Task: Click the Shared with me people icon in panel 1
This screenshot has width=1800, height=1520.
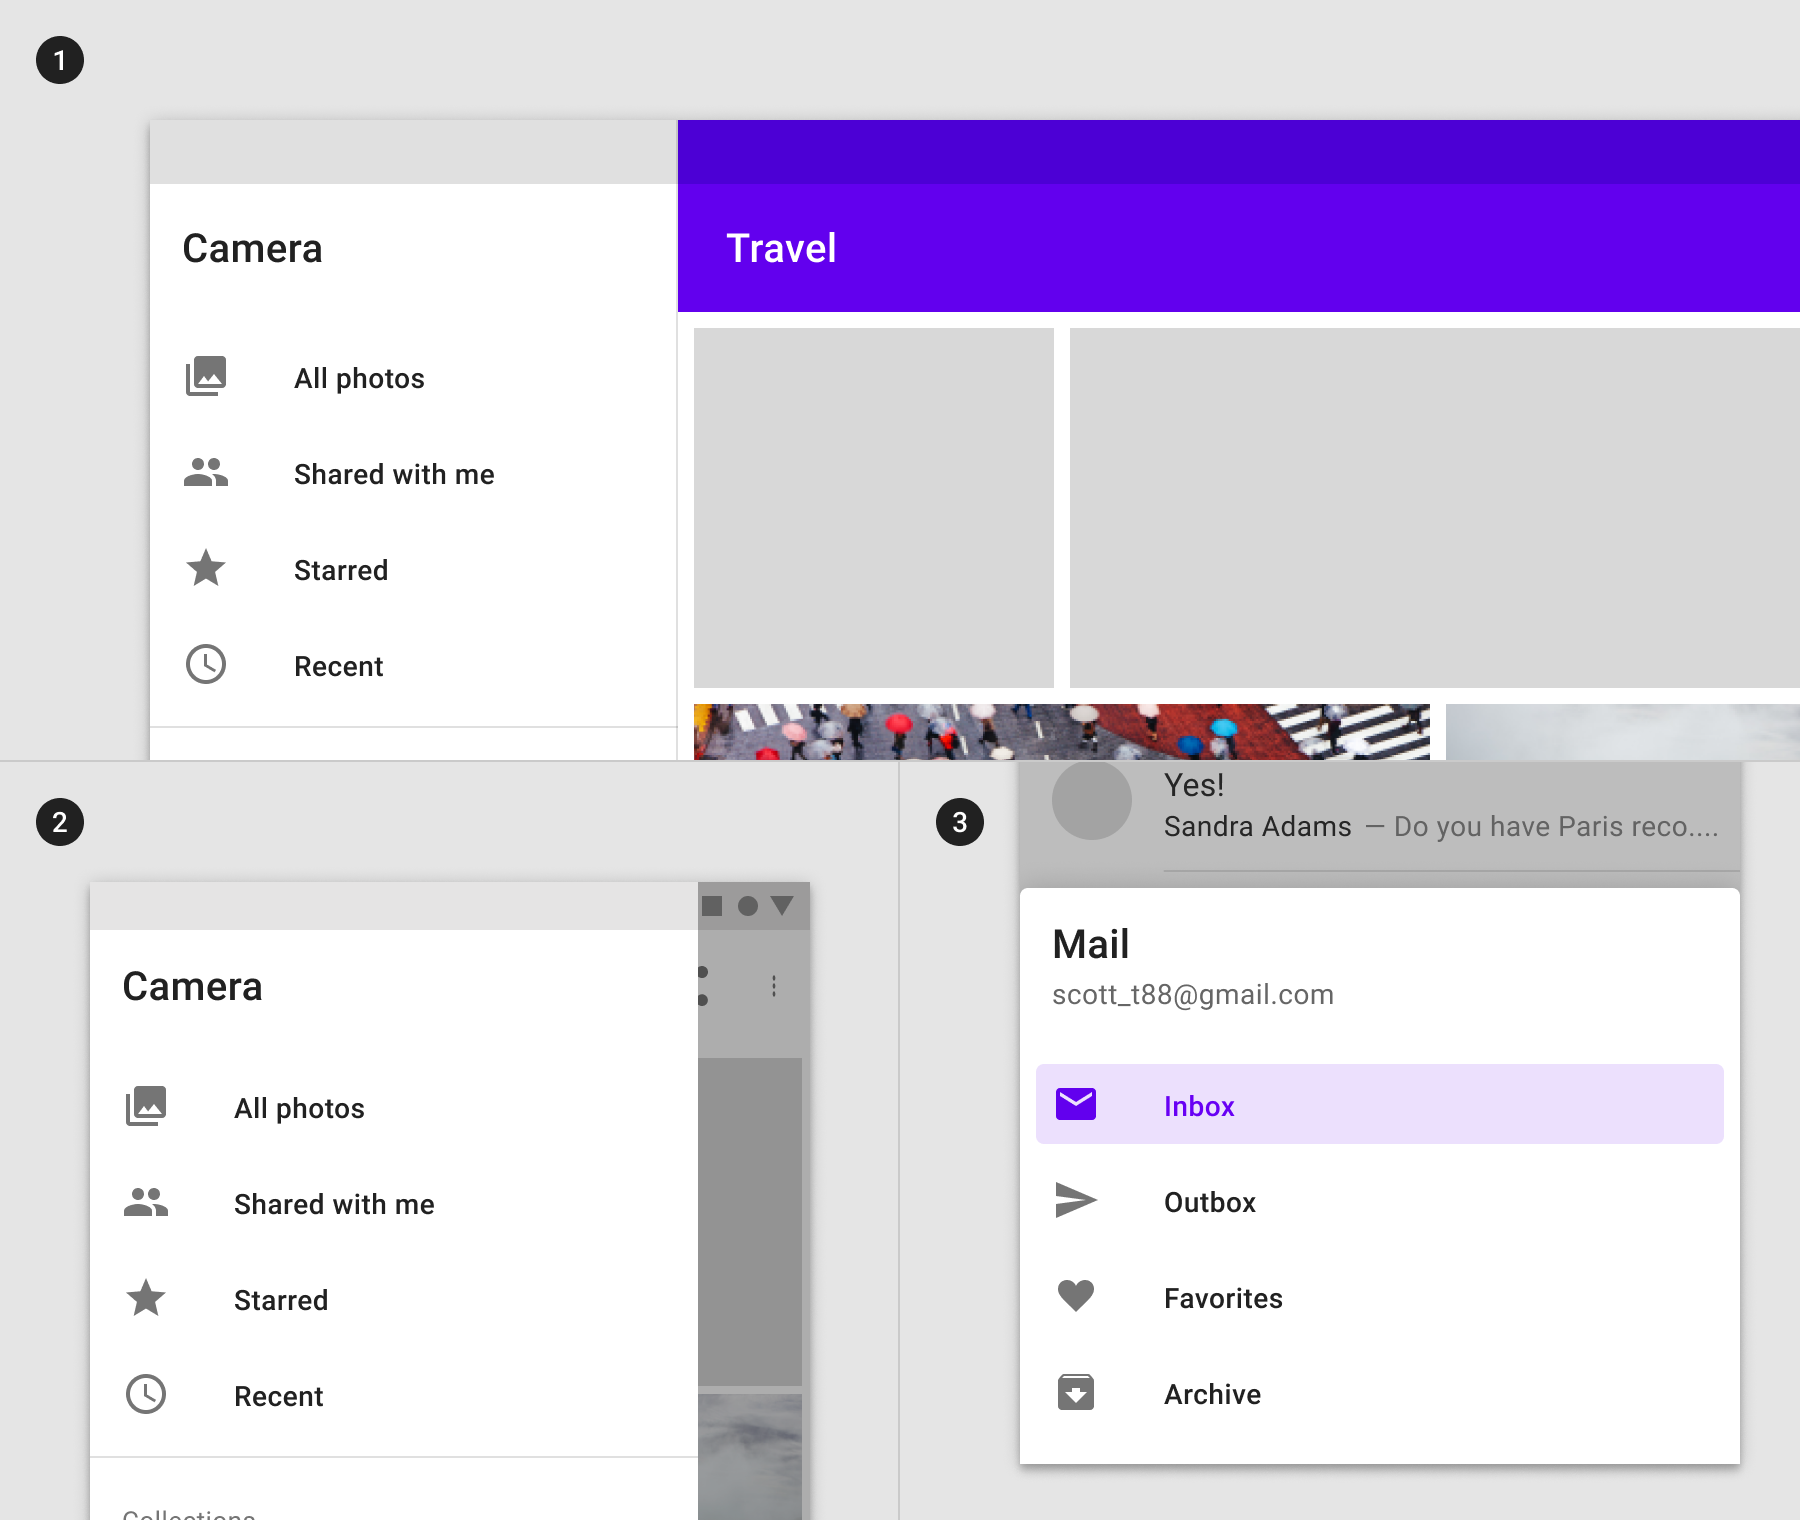Action: (206, 473)
